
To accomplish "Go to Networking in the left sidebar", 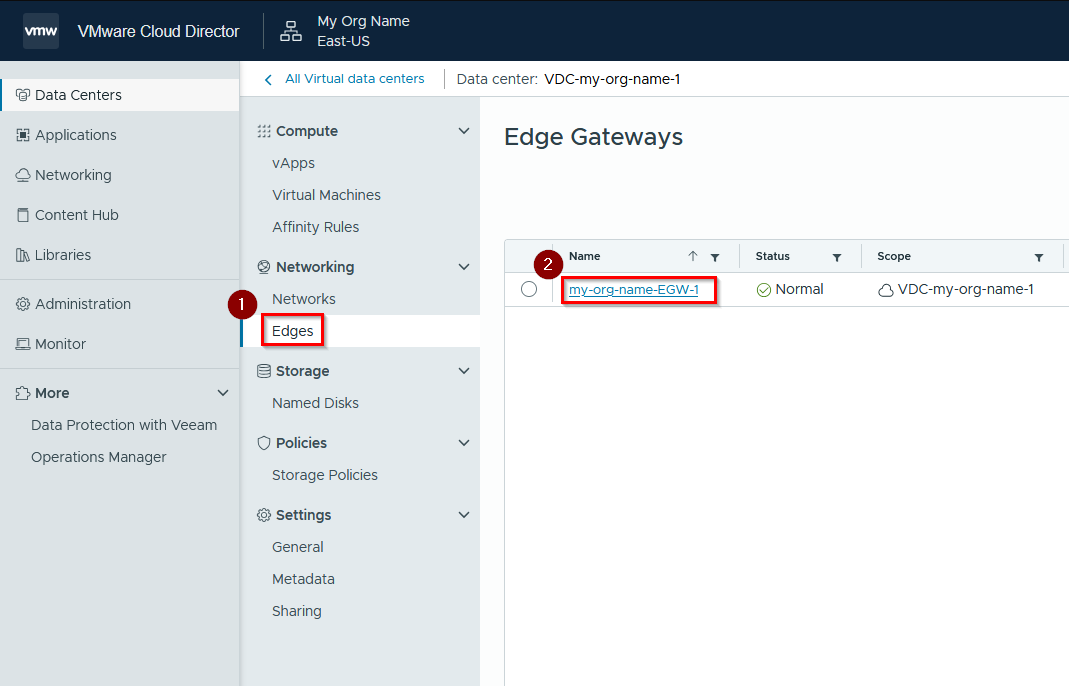I will click(73, 175).
